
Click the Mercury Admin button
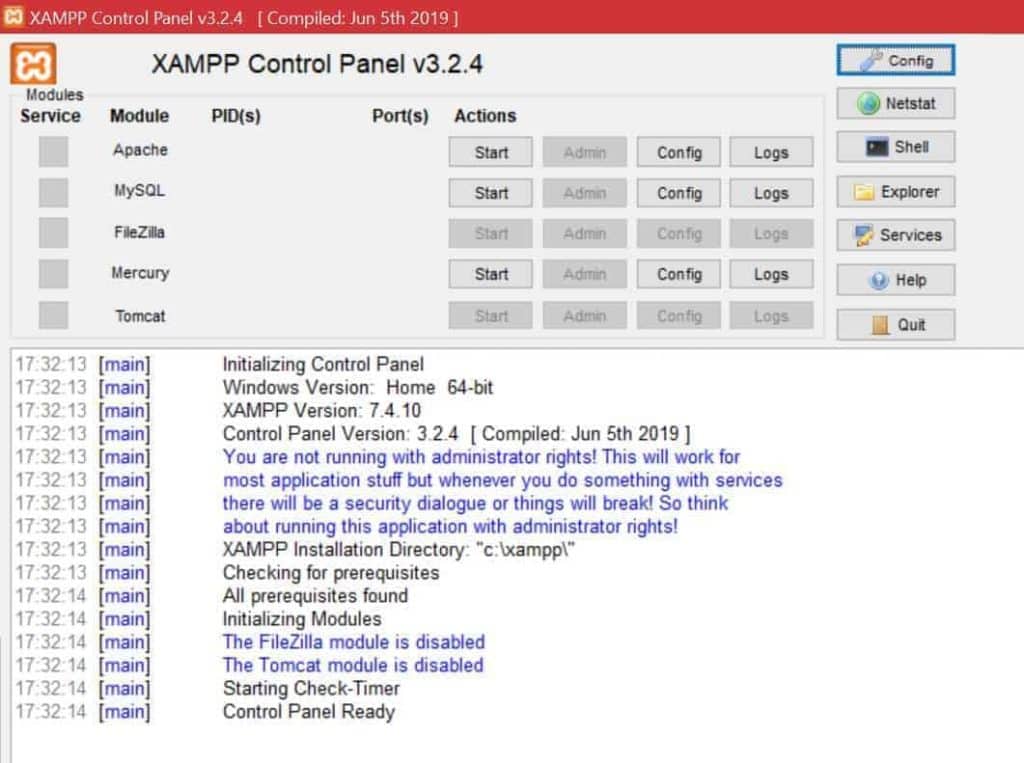[584, 274]
